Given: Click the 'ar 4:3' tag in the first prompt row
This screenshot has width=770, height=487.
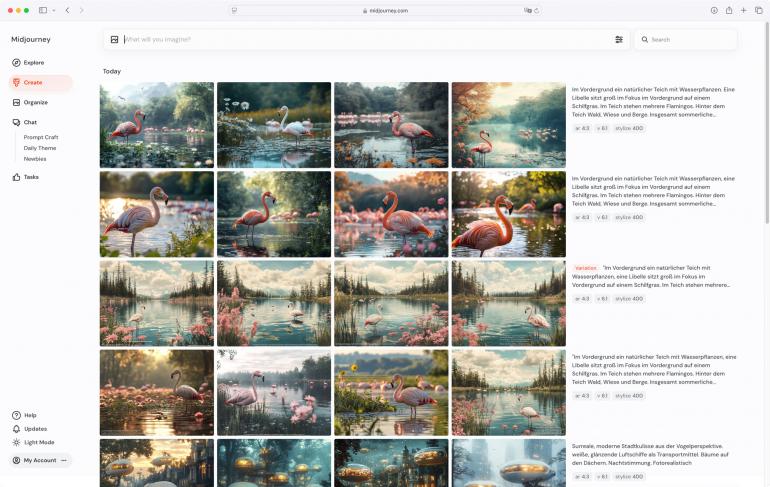Looking at the screenshot, I should pyautogui.click(x=582, y=128).
